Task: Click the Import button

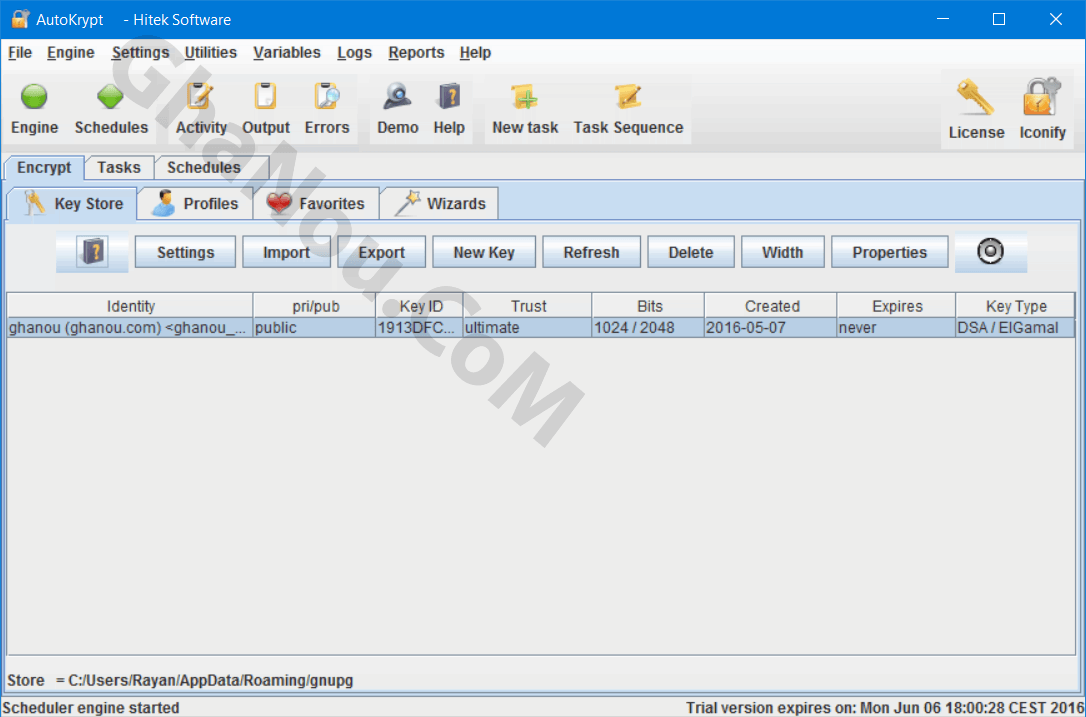Action: pyautogui.click(x=286, y=252)
